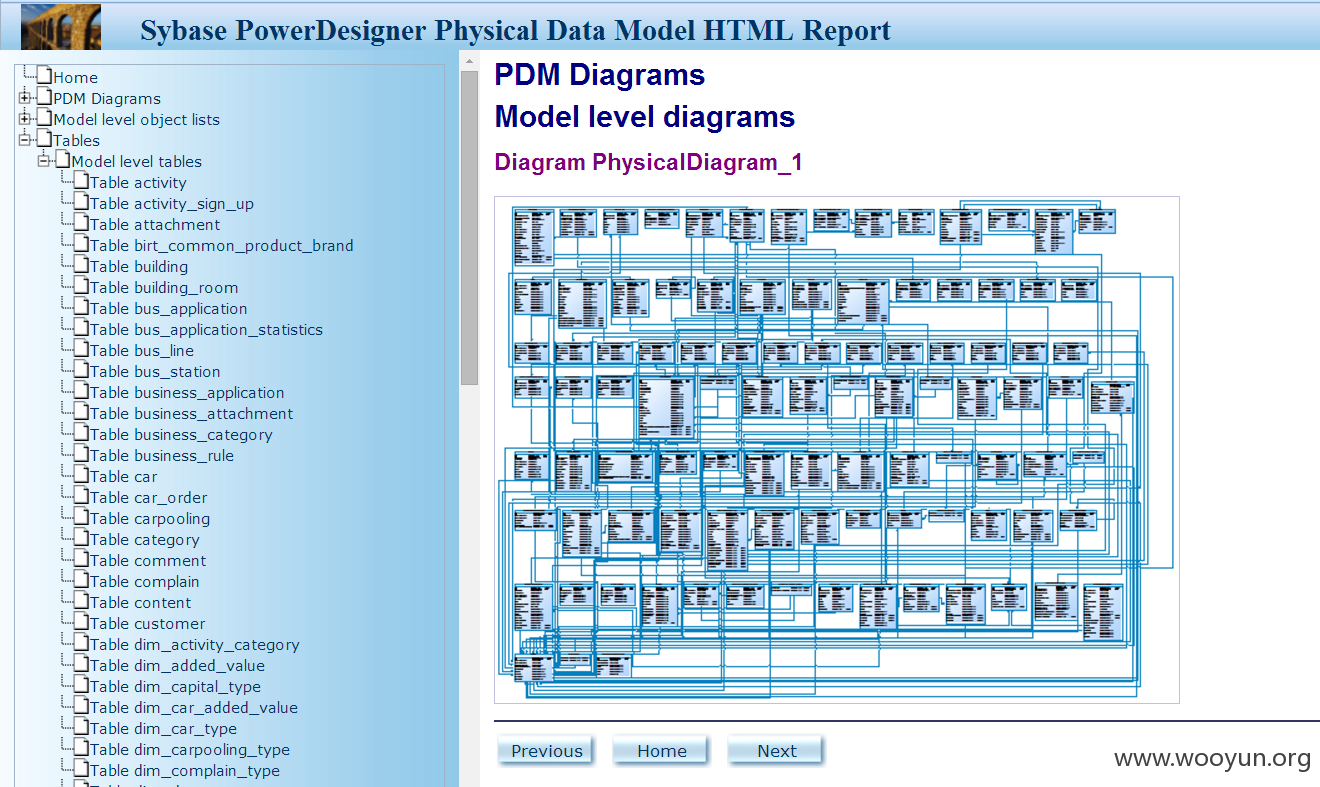Image resolution: width=1320 pixels, height=787 pixels.
Task: Open Table activity_sign_up
Action: (x=172, y=203)
